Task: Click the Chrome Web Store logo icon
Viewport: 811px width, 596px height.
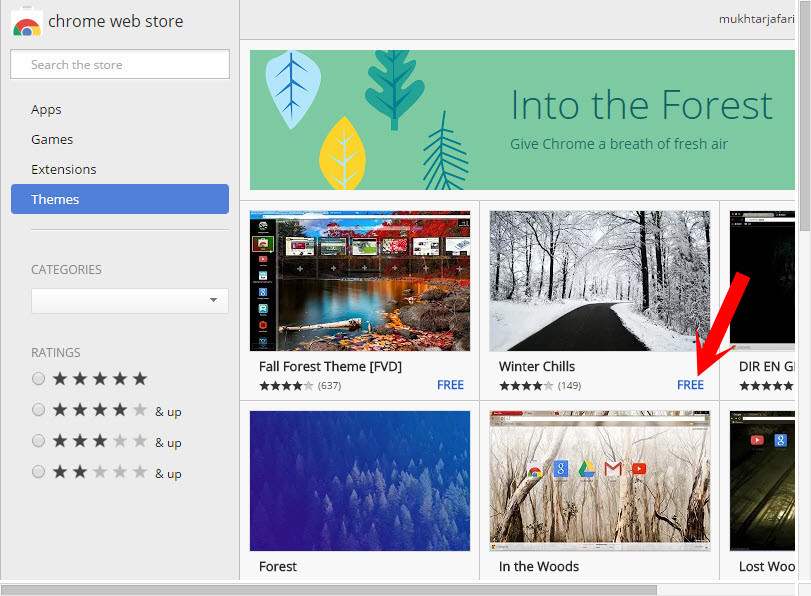Action: (x=26, y=21)
